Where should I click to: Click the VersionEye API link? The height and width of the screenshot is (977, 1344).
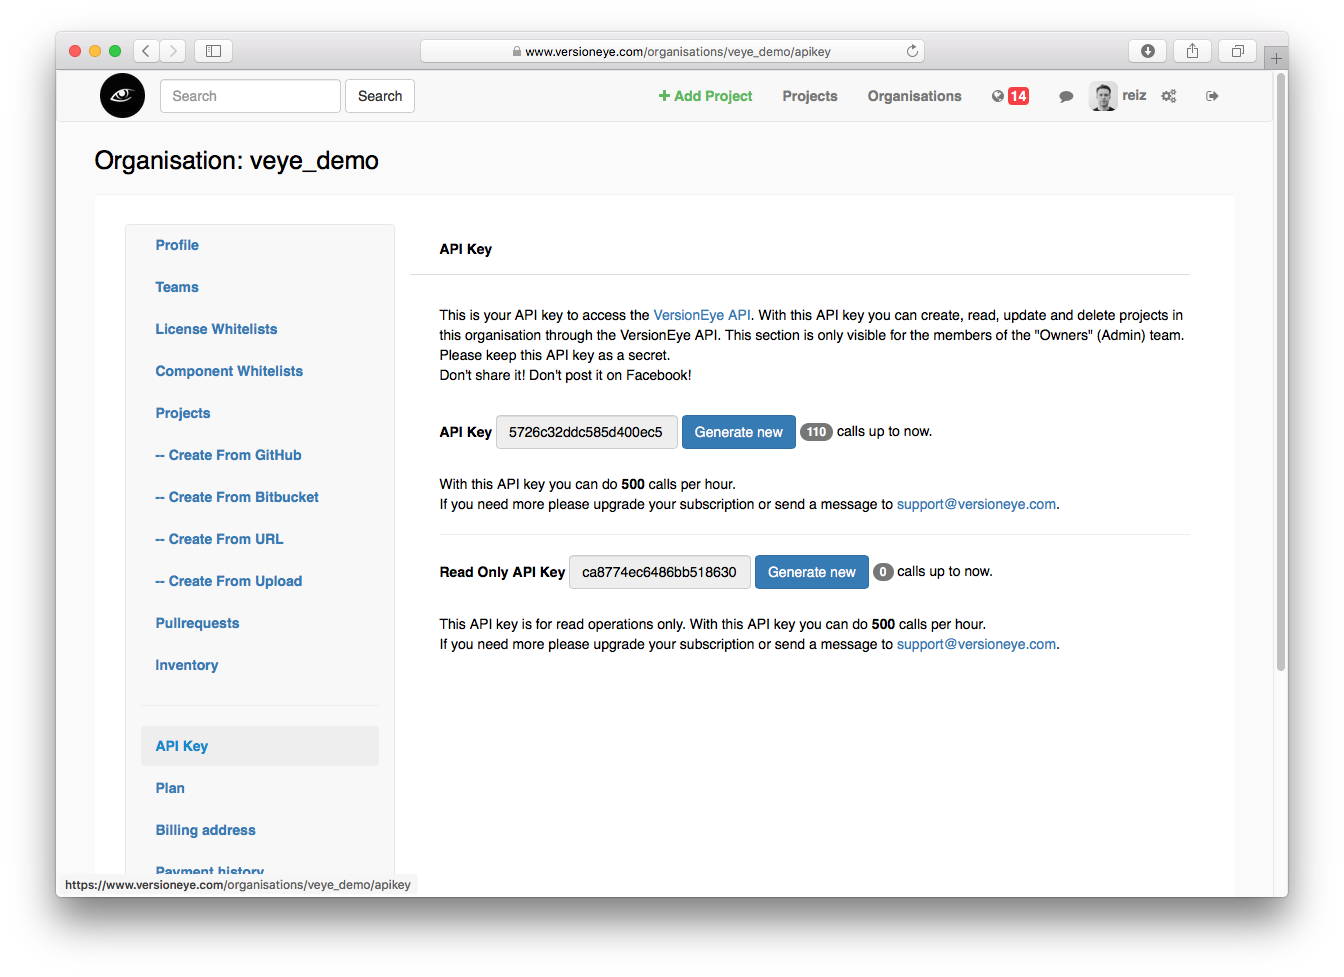(702, 315)
